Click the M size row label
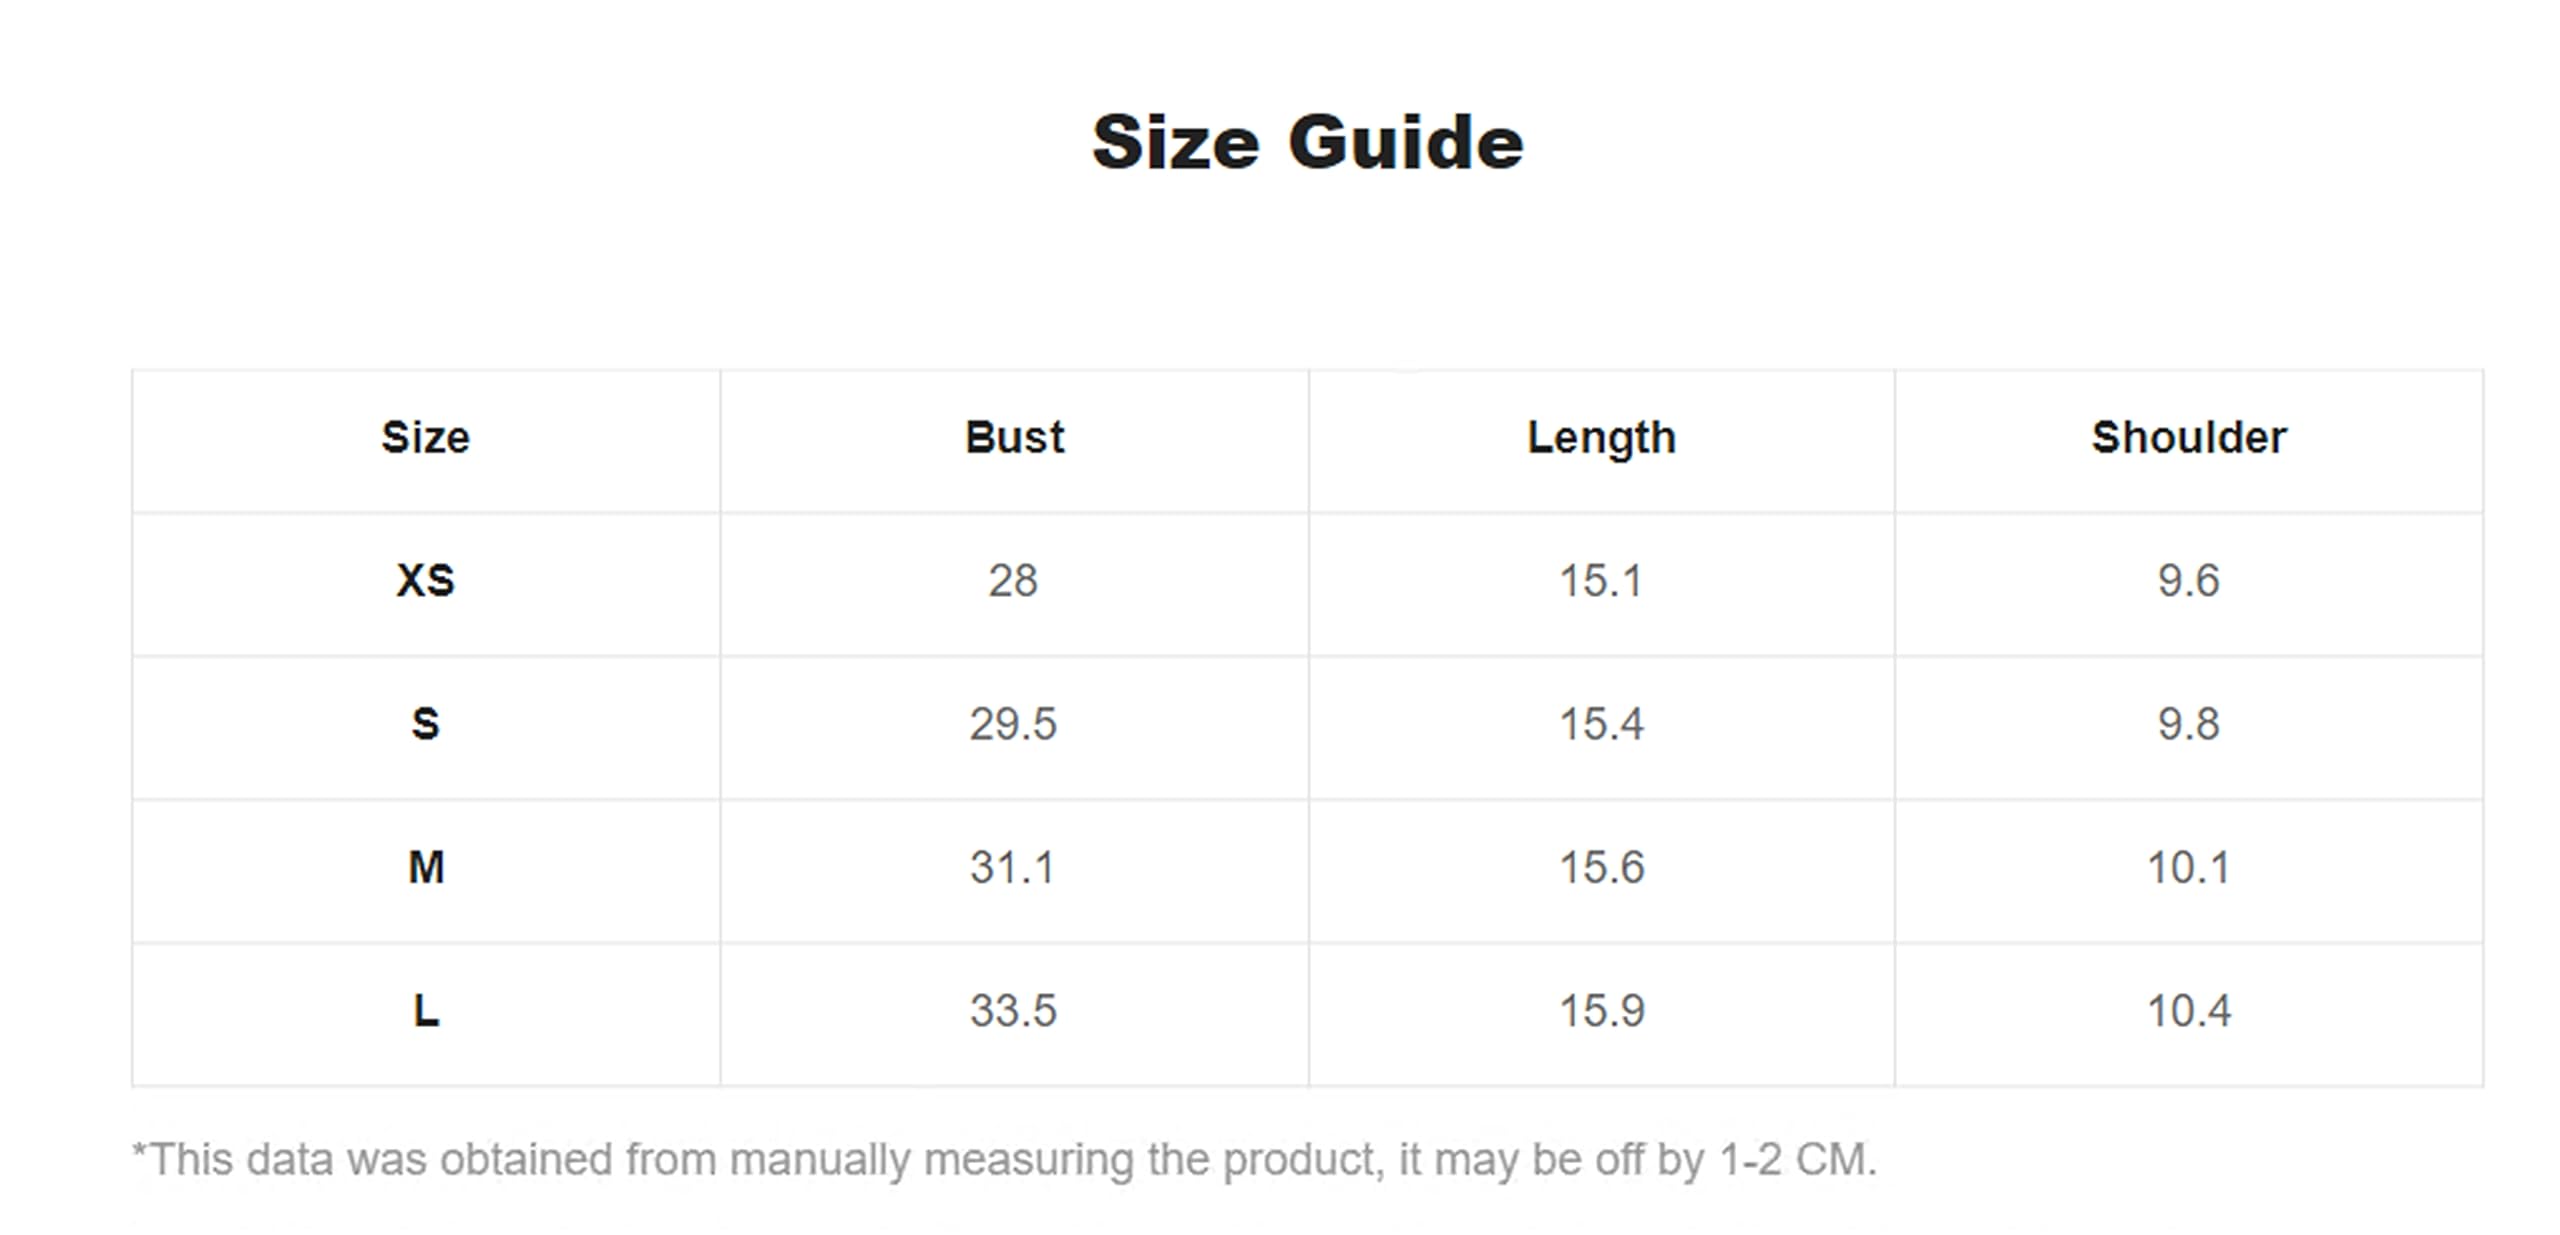The height and width of the screenshot is (1235, 2560). coord(426,867)
